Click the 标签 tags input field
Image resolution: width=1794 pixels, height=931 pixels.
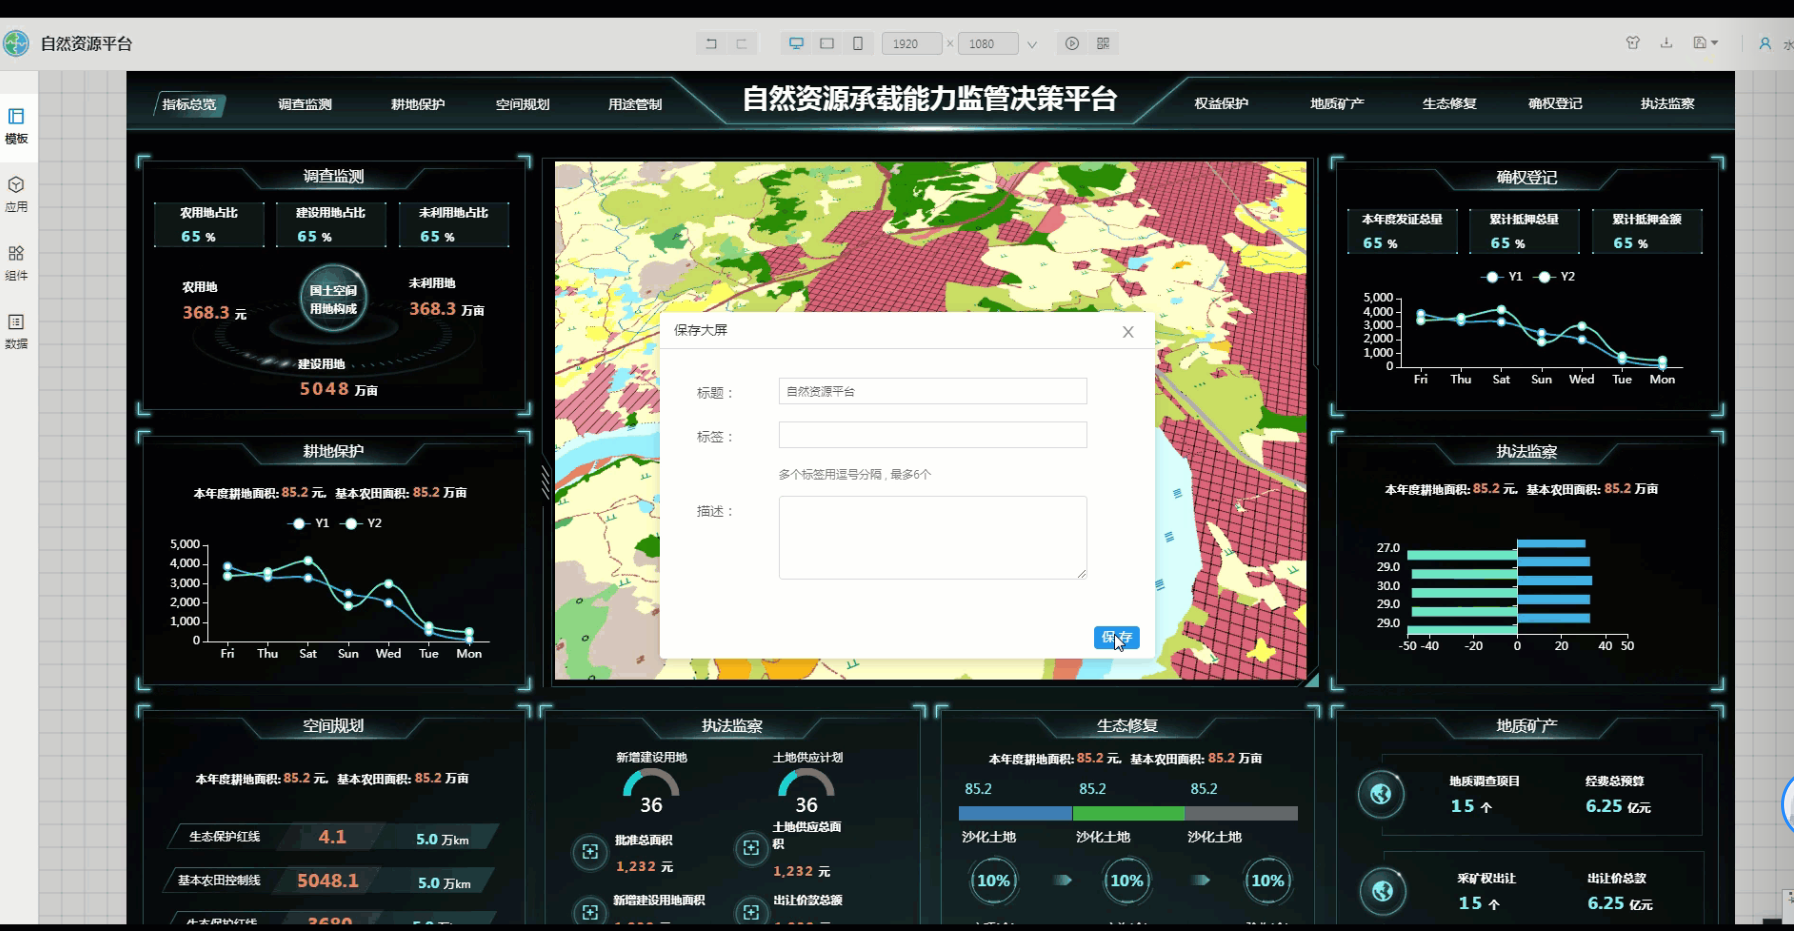933,435
